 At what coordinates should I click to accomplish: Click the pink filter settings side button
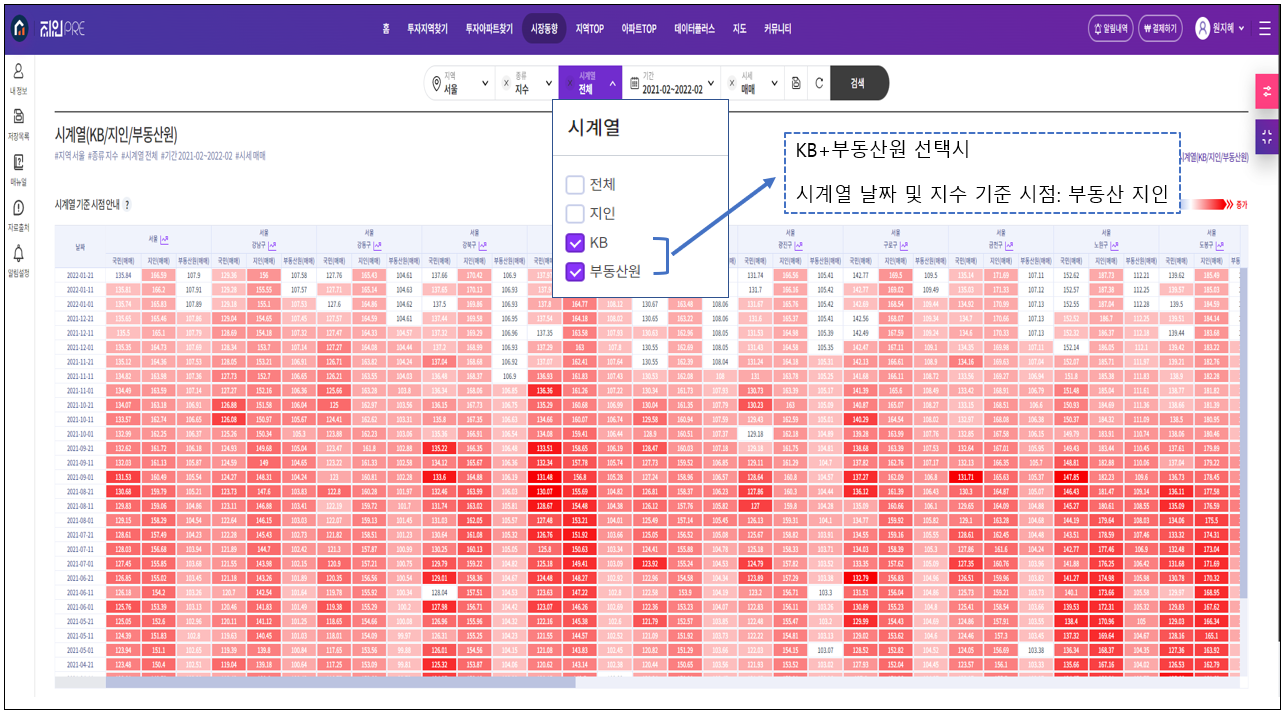click(x=1267, y=91)
